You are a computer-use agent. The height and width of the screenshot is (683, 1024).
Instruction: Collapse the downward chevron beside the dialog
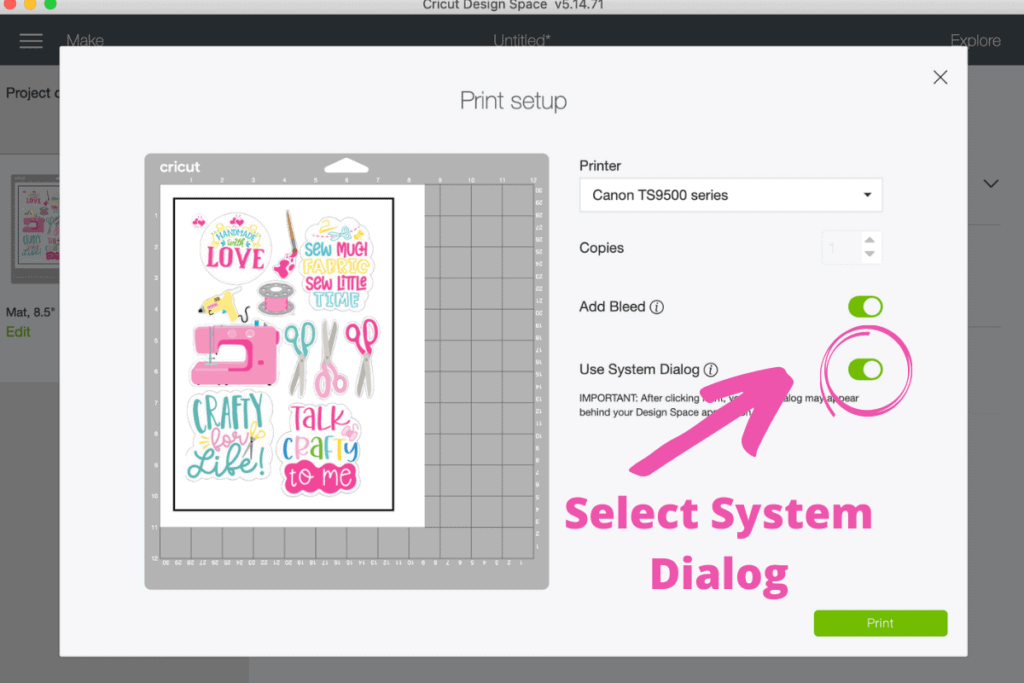990,184
